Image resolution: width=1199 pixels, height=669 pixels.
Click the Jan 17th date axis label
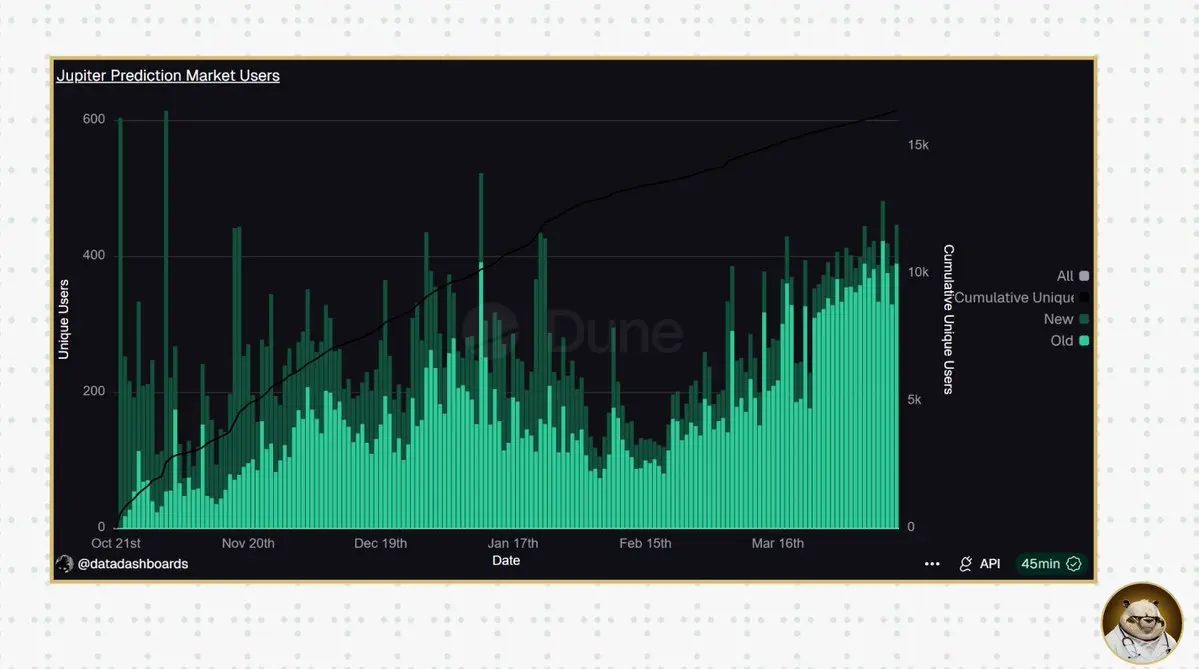[x=513, y=544]
